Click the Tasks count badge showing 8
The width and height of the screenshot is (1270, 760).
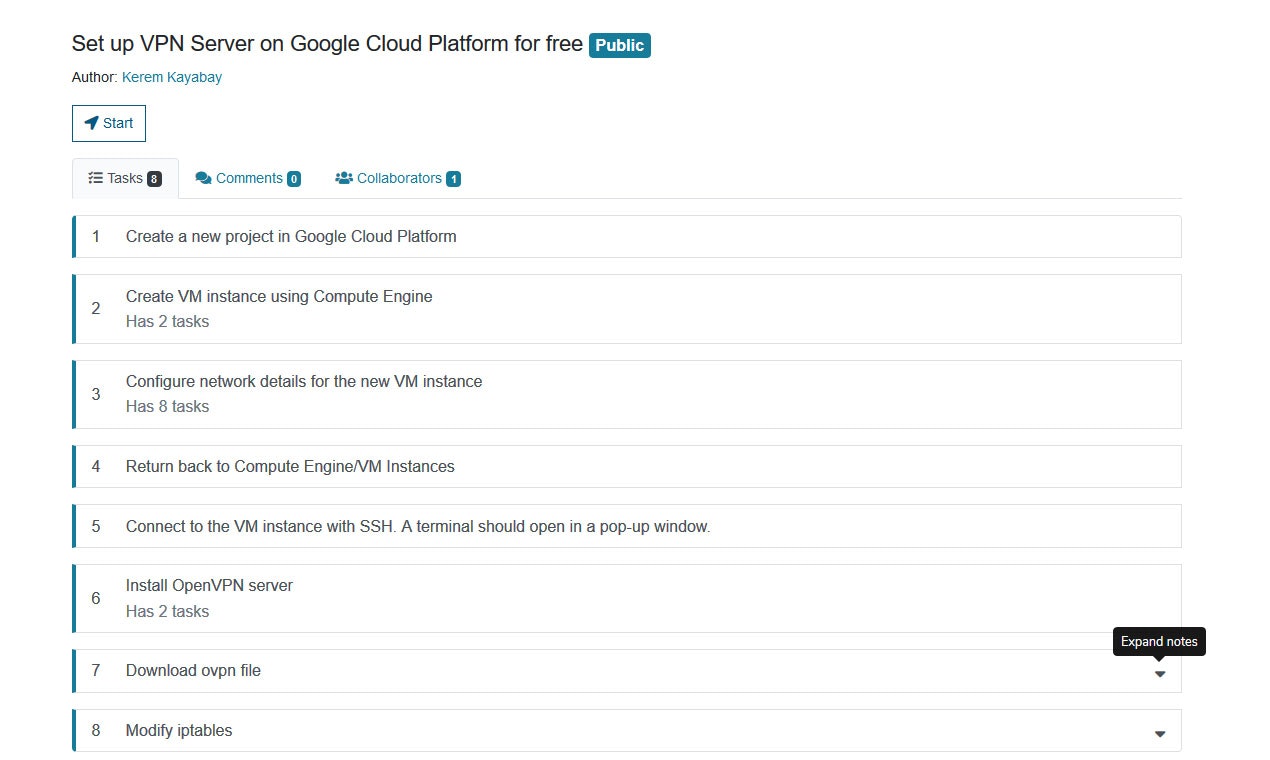coord(154,179)
